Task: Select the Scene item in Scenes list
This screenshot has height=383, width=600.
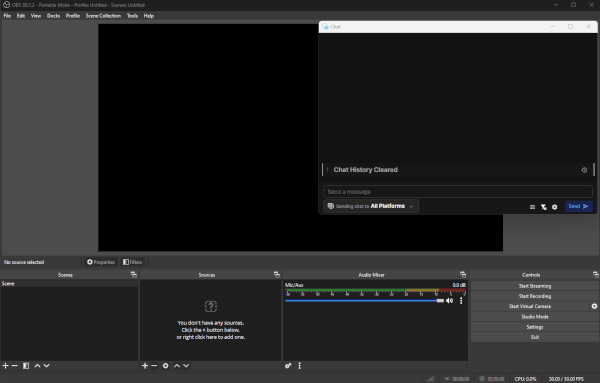Action: (x=69, y=284)
